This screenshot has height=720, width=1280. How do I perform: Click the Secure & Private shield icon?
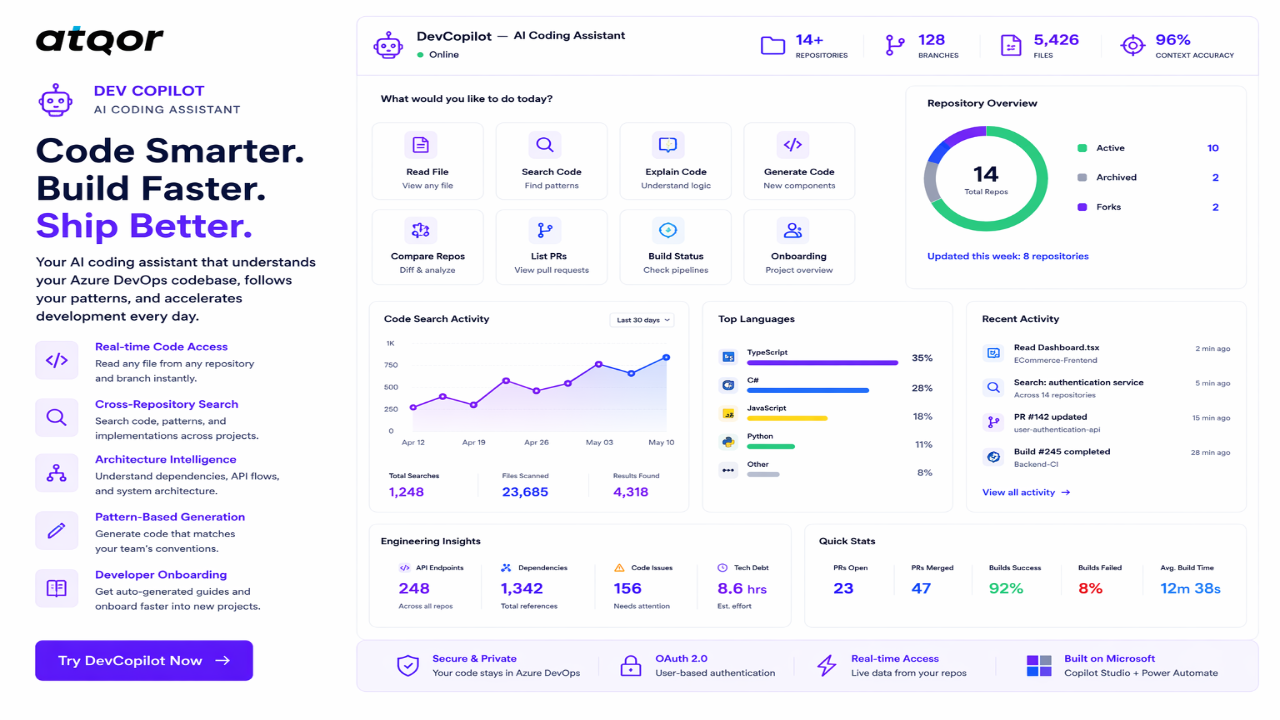408,666
